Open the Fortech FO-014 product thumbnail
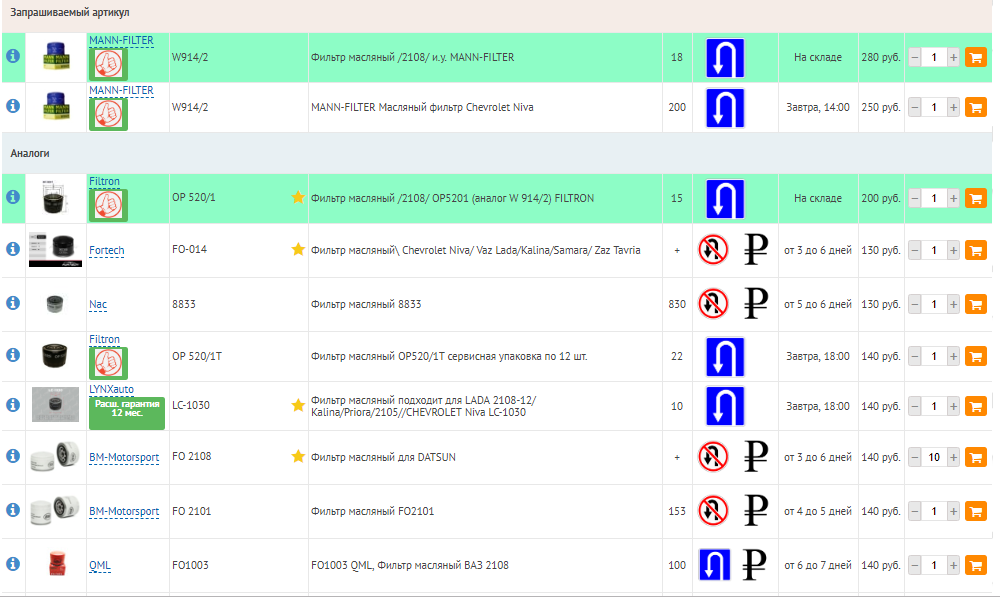The image size is (1000, 597). [55, 249]
